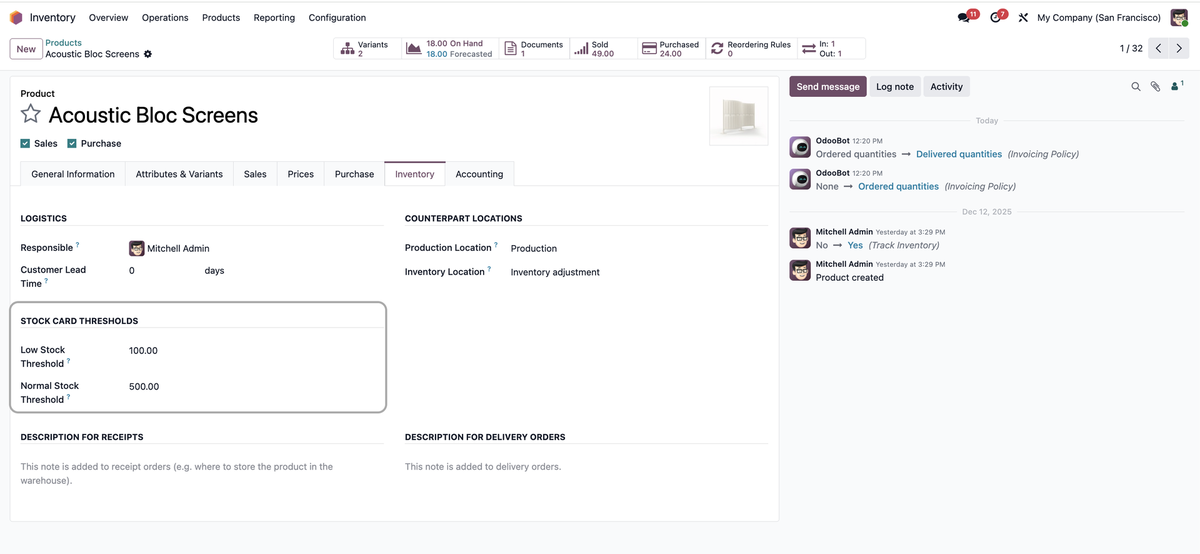Click the Inventory app title in the navbar
Image resolution: width=1200 pixels, height=554 pixels.
coord(53,18)
